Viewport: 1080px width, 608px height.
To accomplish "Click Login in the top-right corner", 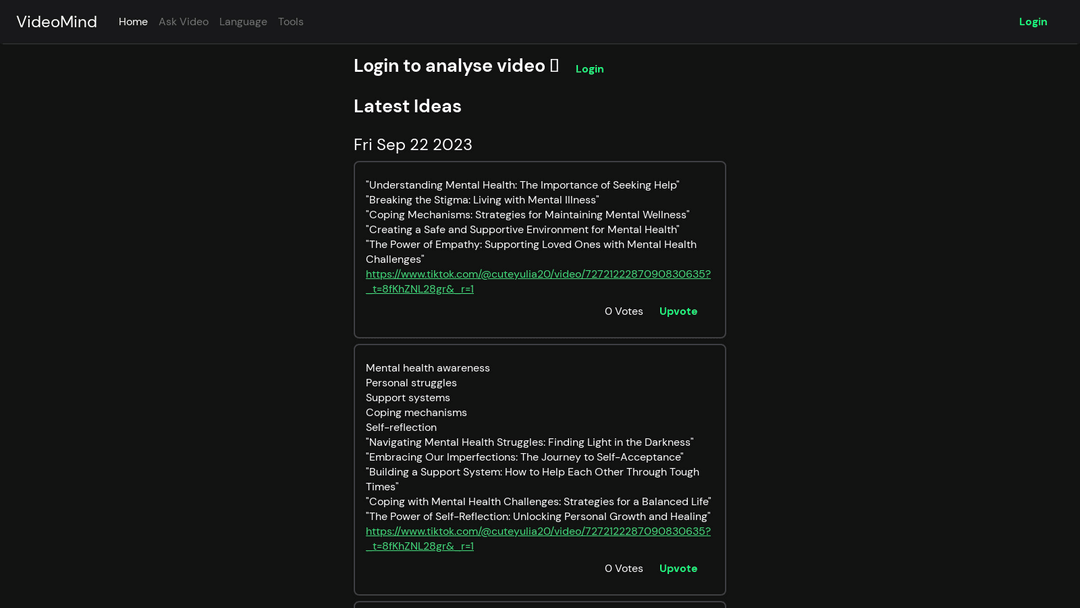I will point(1033,22).
